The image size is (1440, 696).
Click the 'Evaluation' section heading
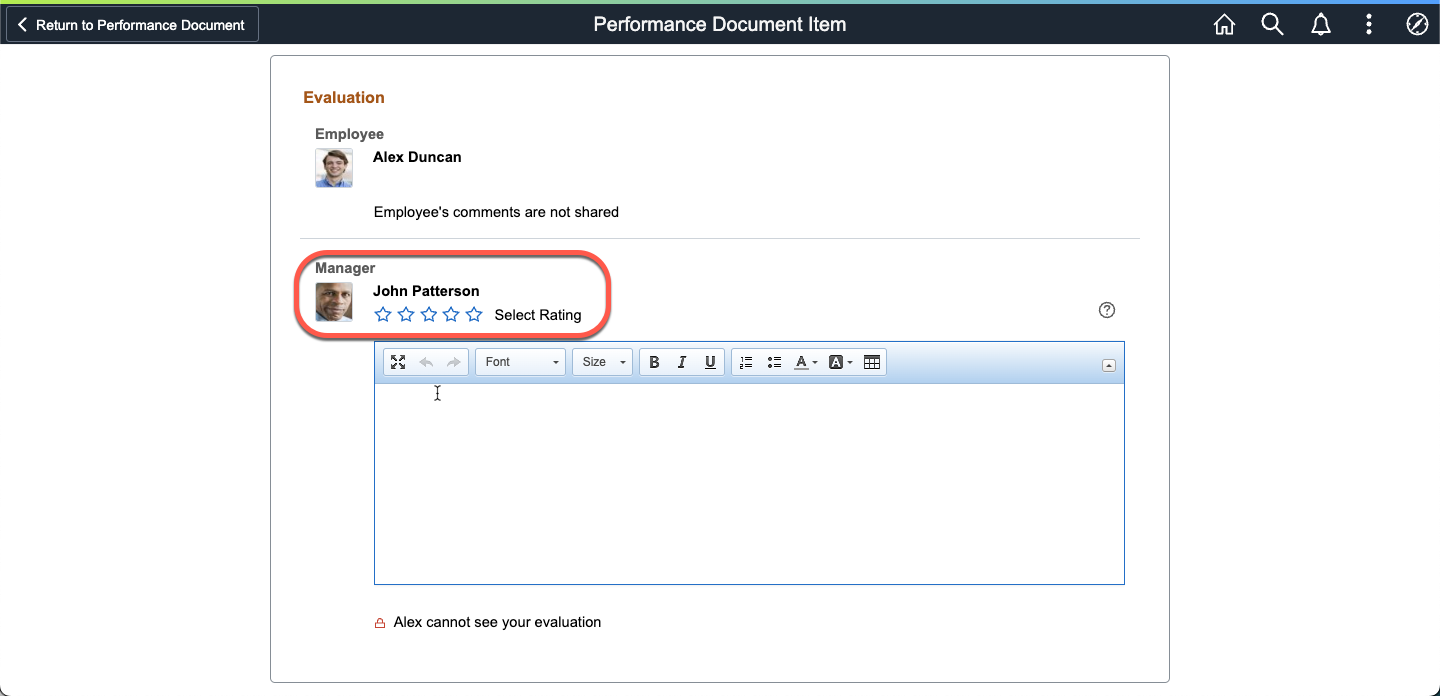pyautogui.click(x=344, y=98)
